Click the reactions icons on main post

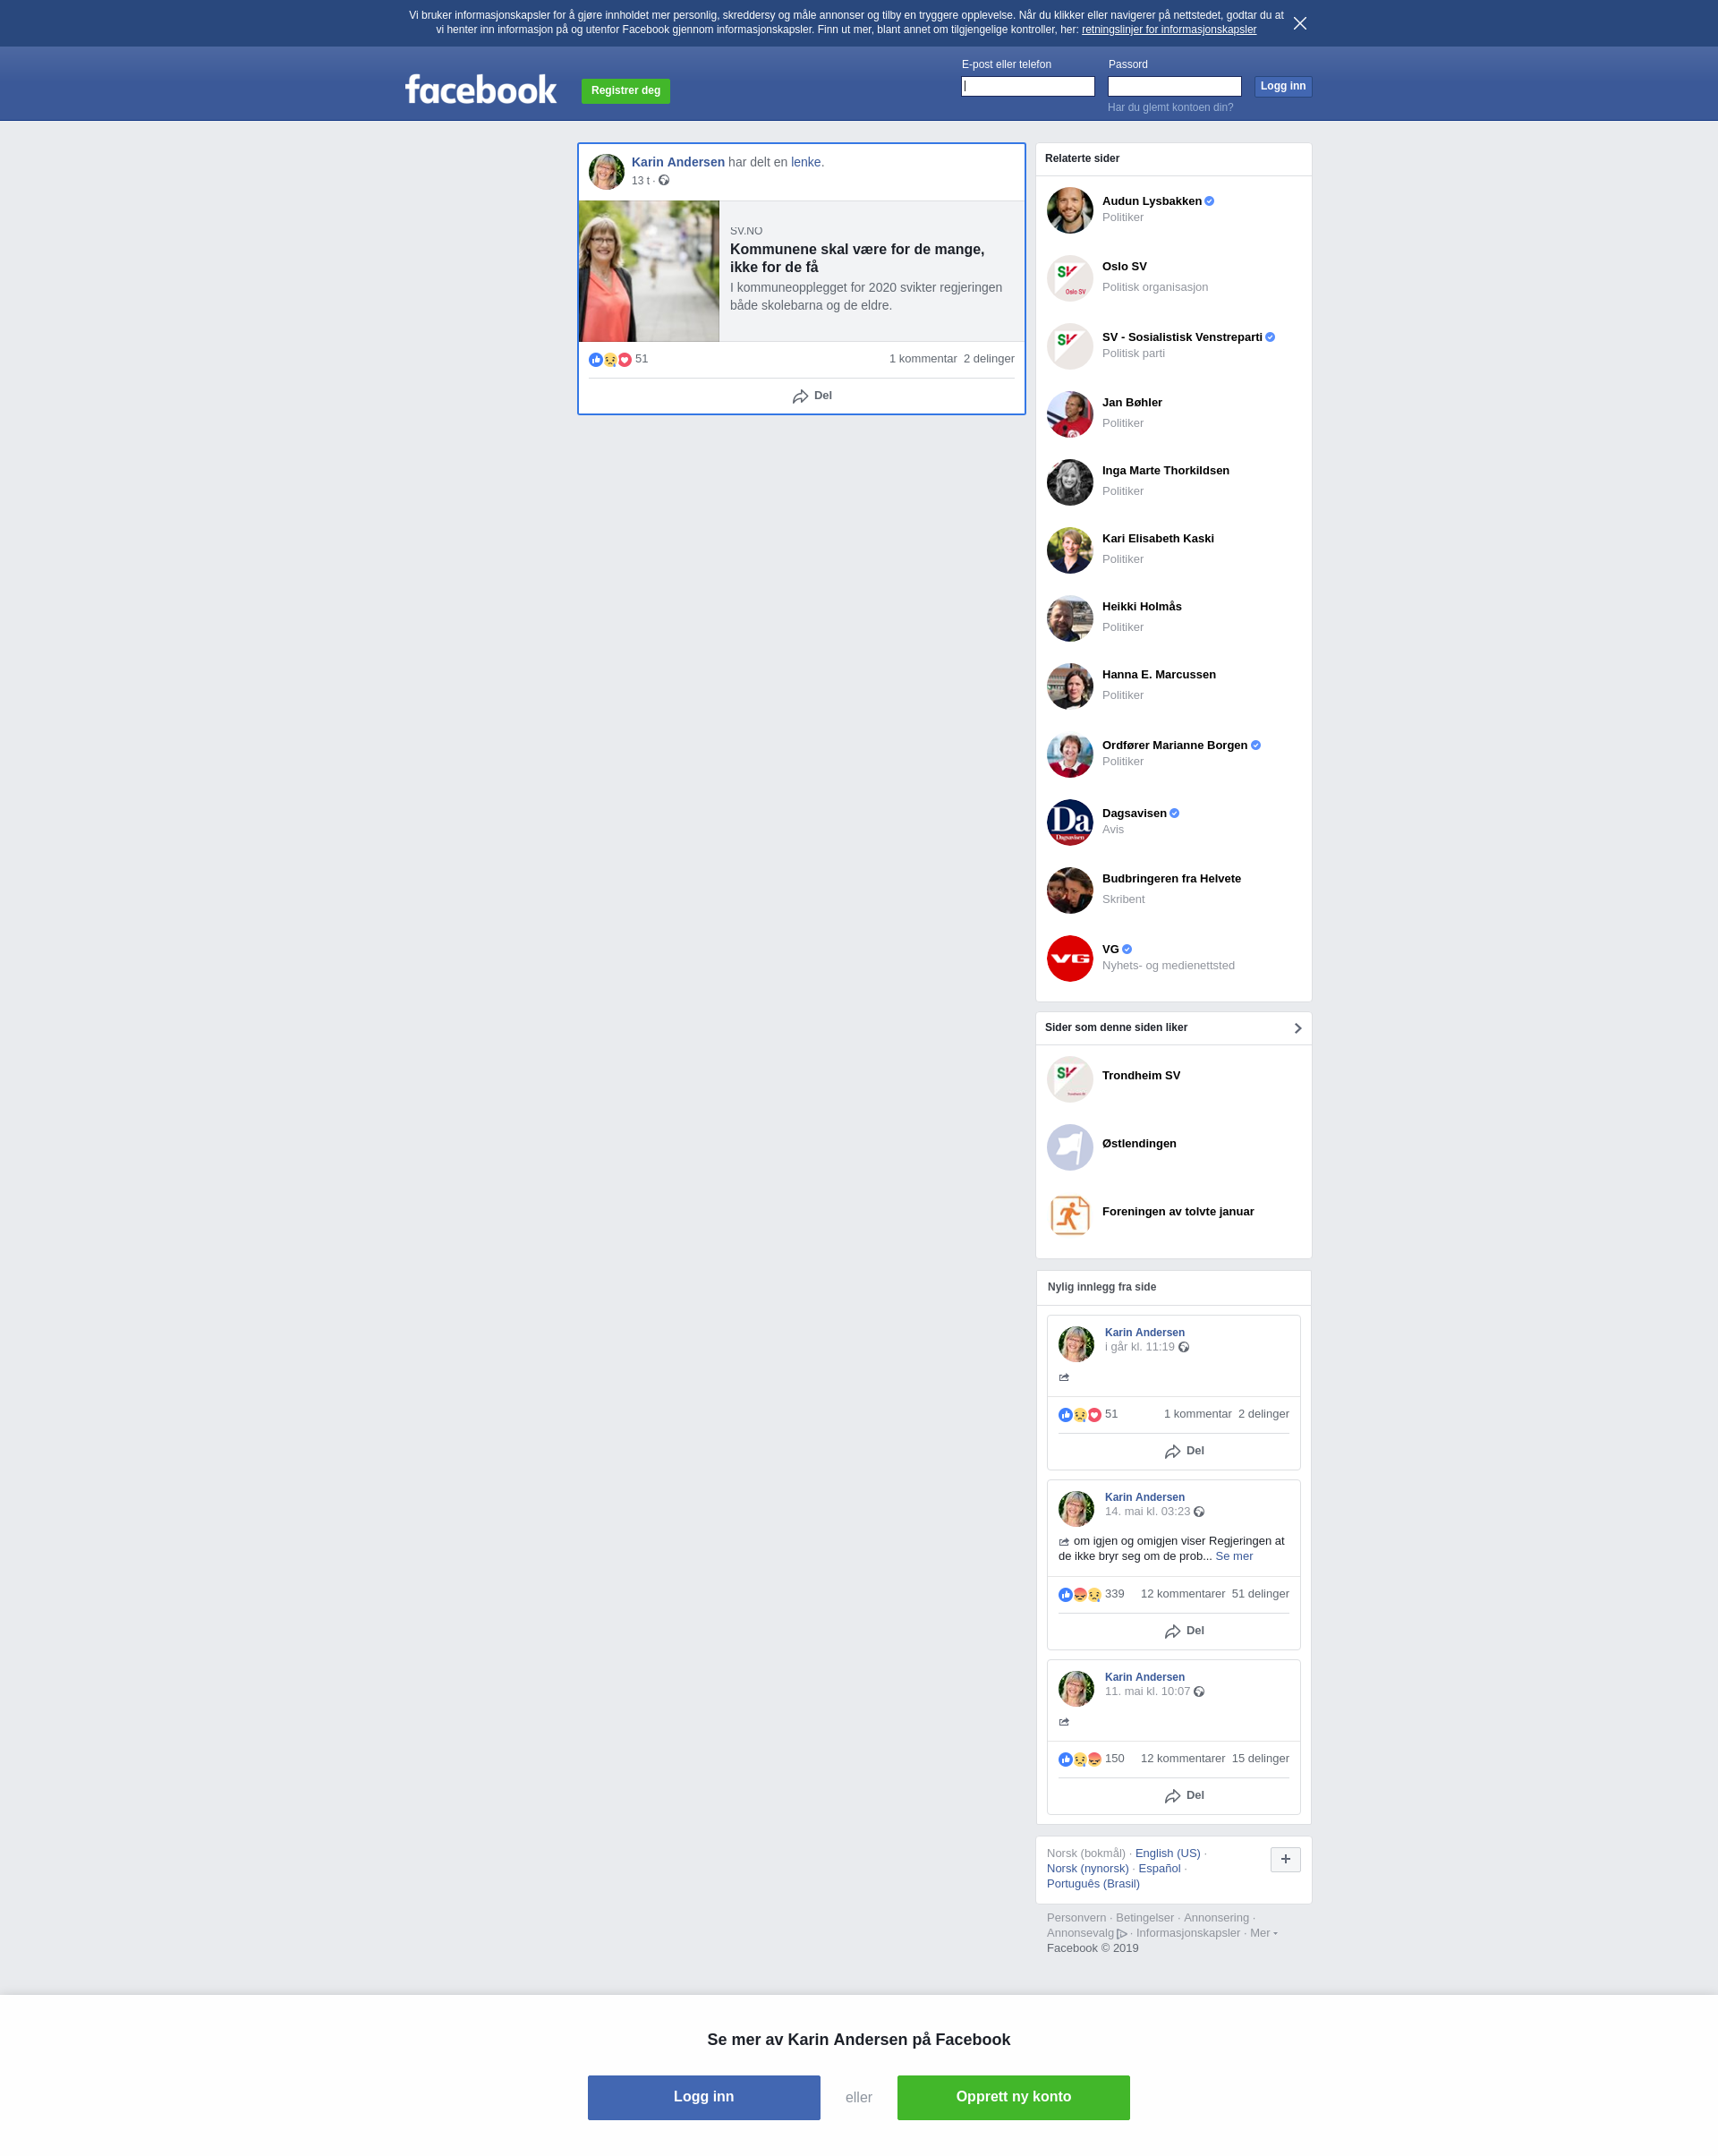(x=610, y=359)
